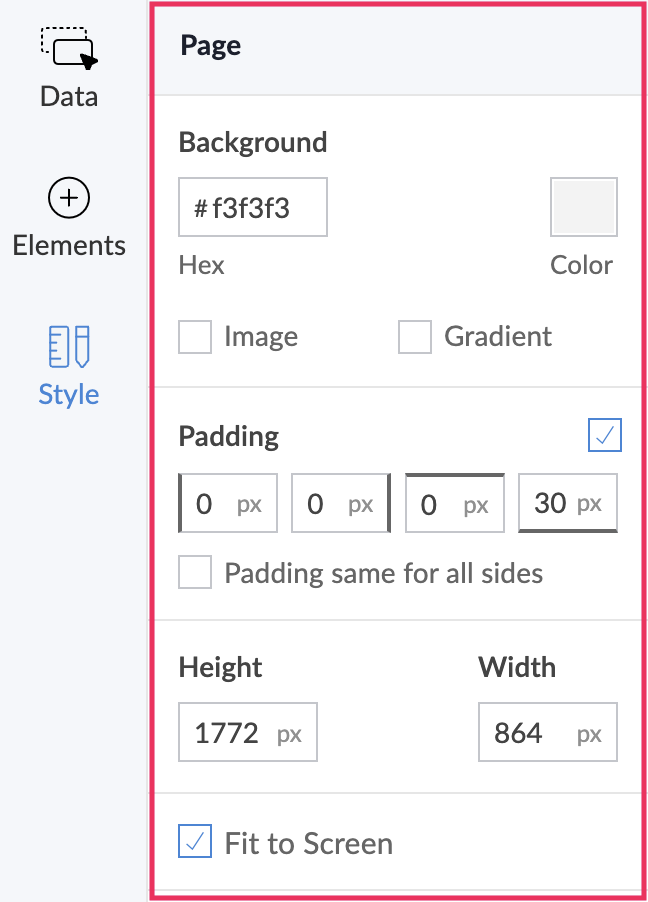Switch to the Elements tab label
Image resolution: width=648 pixels, height=902 pixels.
pyautogui.click(x=69, y=246)
